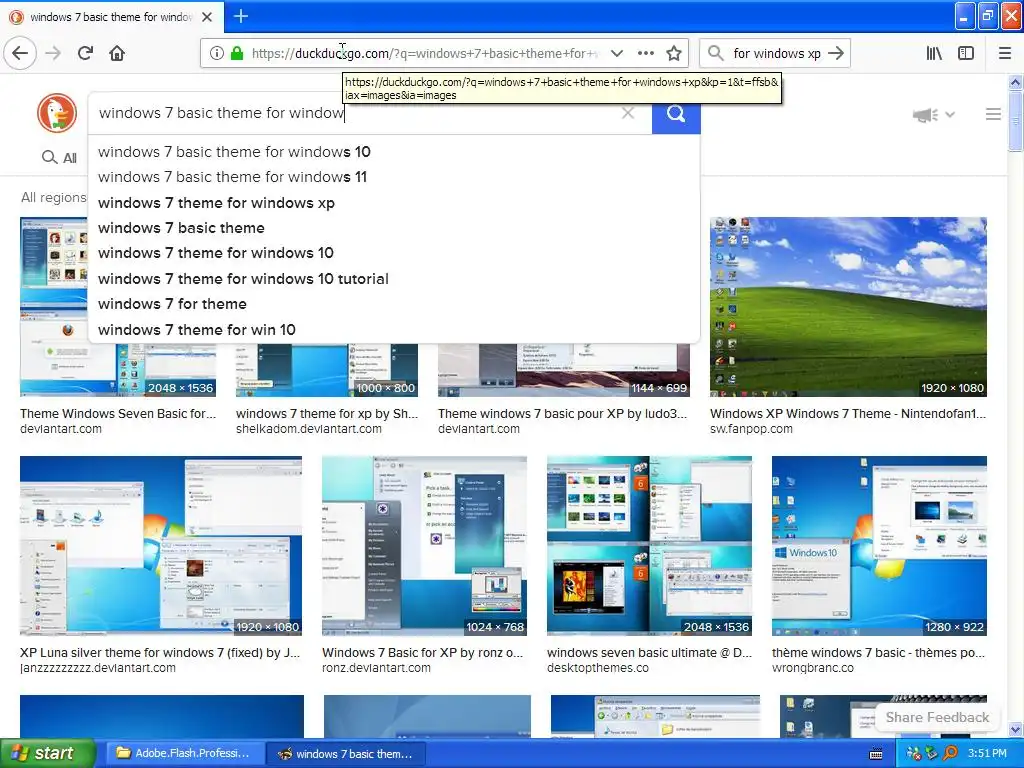Open the address bar history dropdown

(x=616, y=54)
